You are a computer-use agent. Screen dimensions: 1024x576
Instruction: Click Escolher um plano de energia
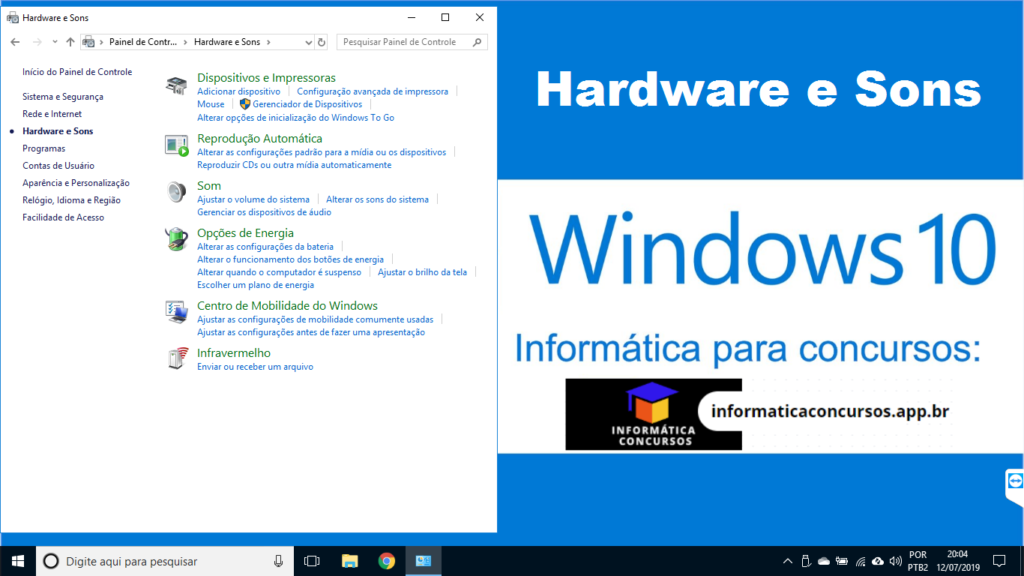(x=255, y=285)
